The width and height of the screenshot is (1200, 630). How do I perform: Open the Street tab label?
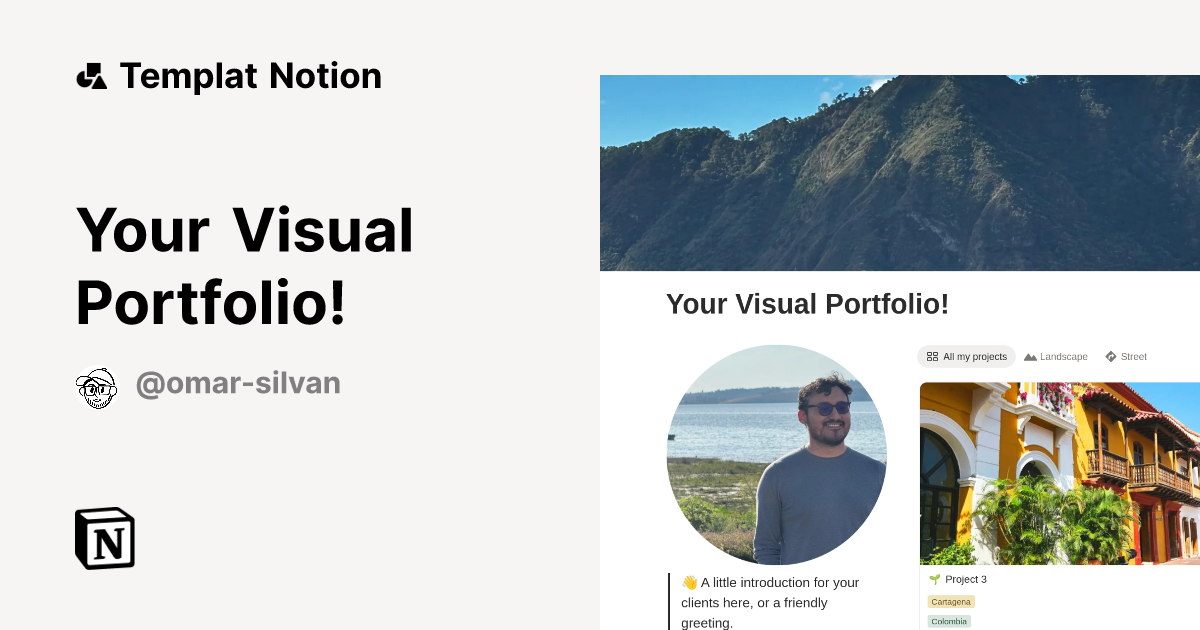[x=1133, y=357]
